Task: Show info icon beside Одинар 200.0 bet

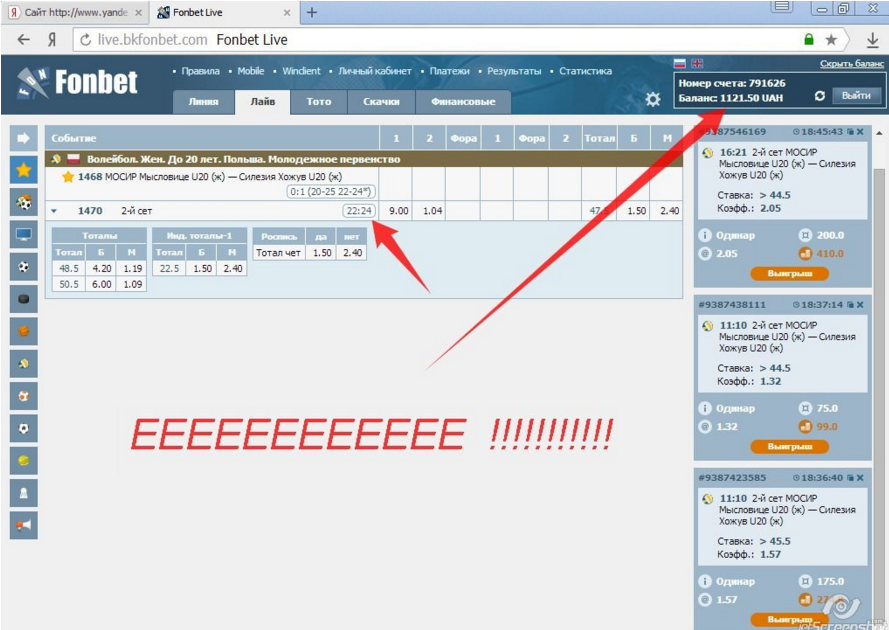Action: tap(705, 235)
